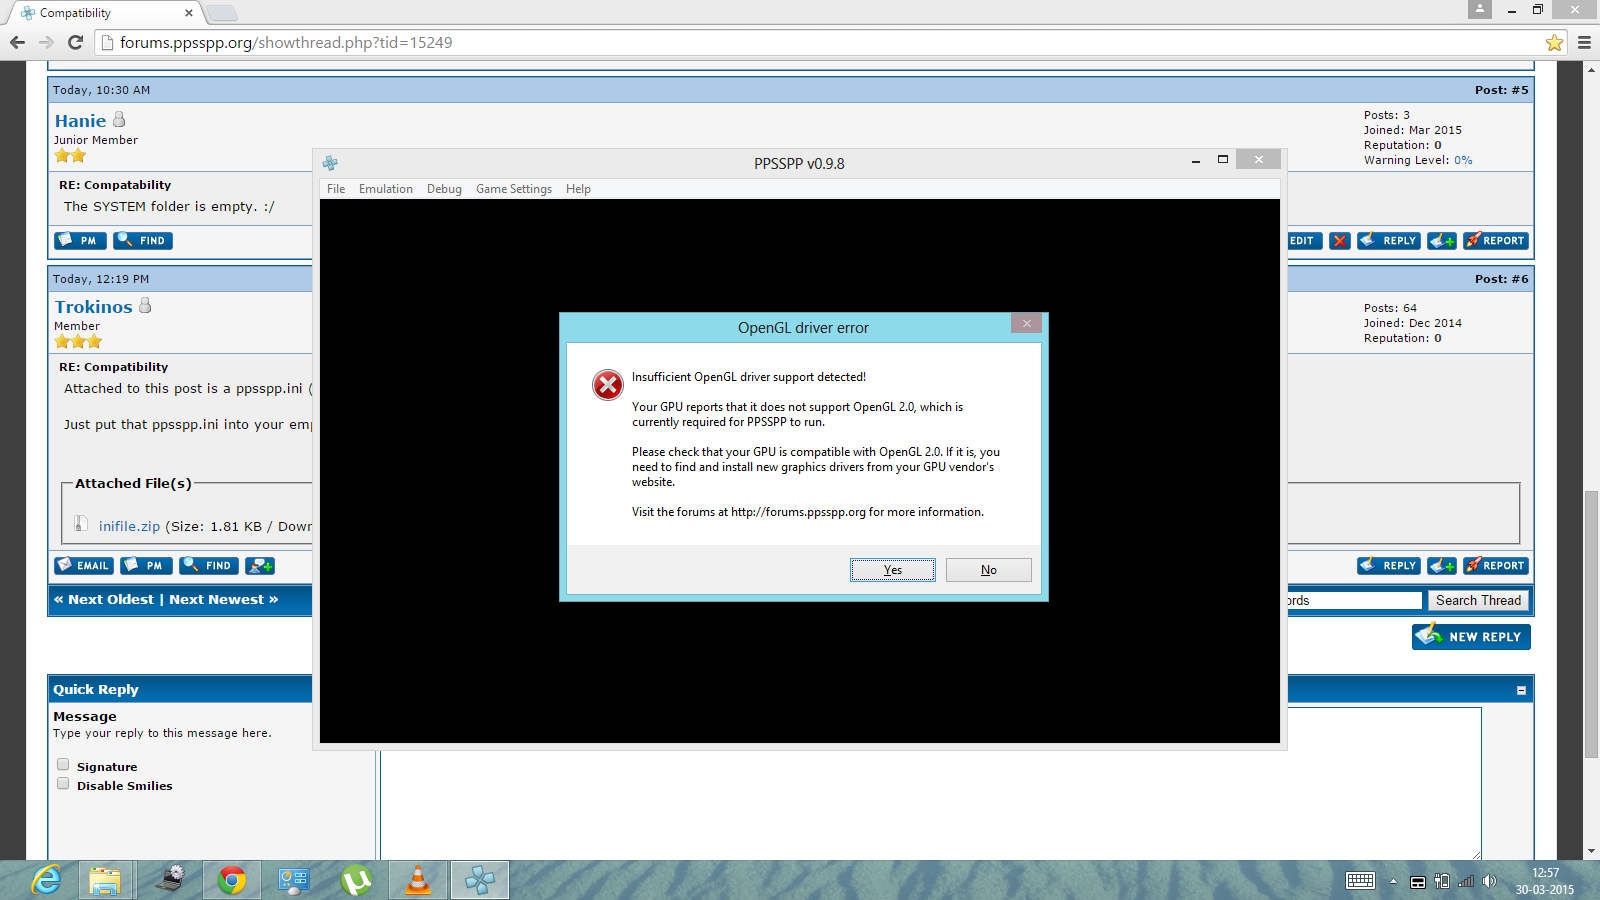
Task: Enable the Signature checkbox
Action: coord(63,765)
